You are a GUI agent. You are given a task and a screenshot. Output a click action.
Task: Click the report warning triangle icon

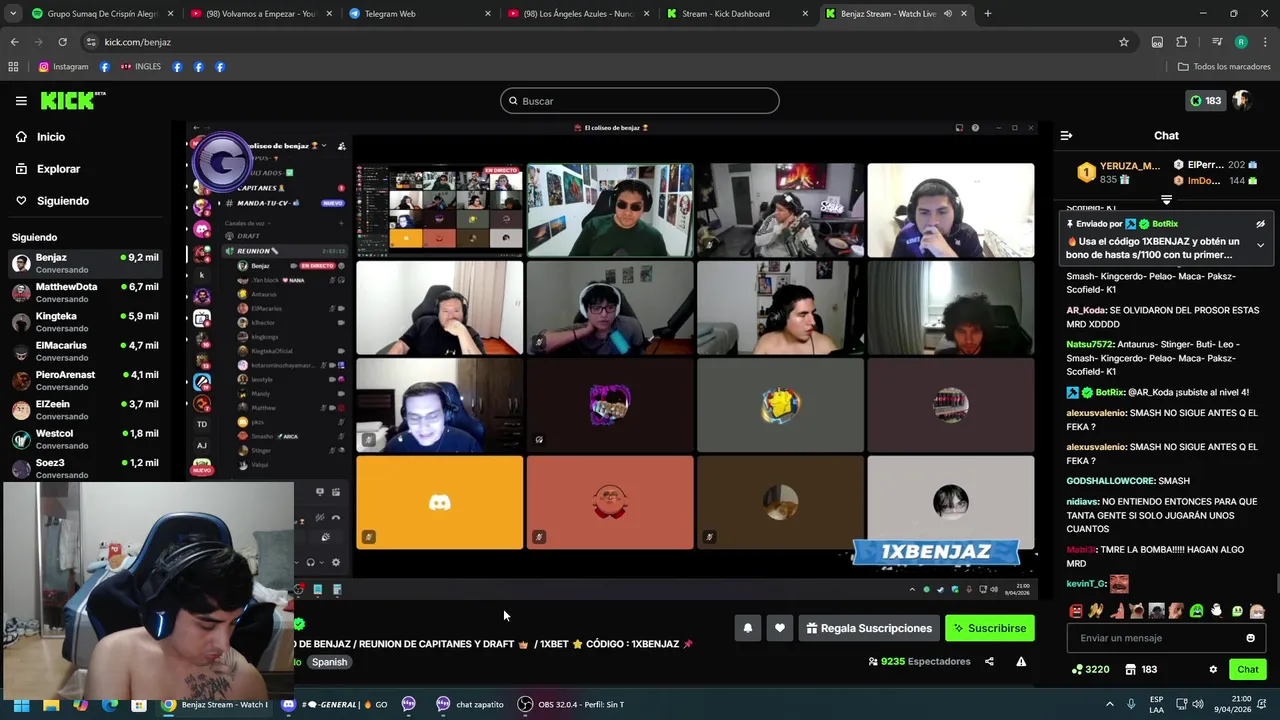1021,661
